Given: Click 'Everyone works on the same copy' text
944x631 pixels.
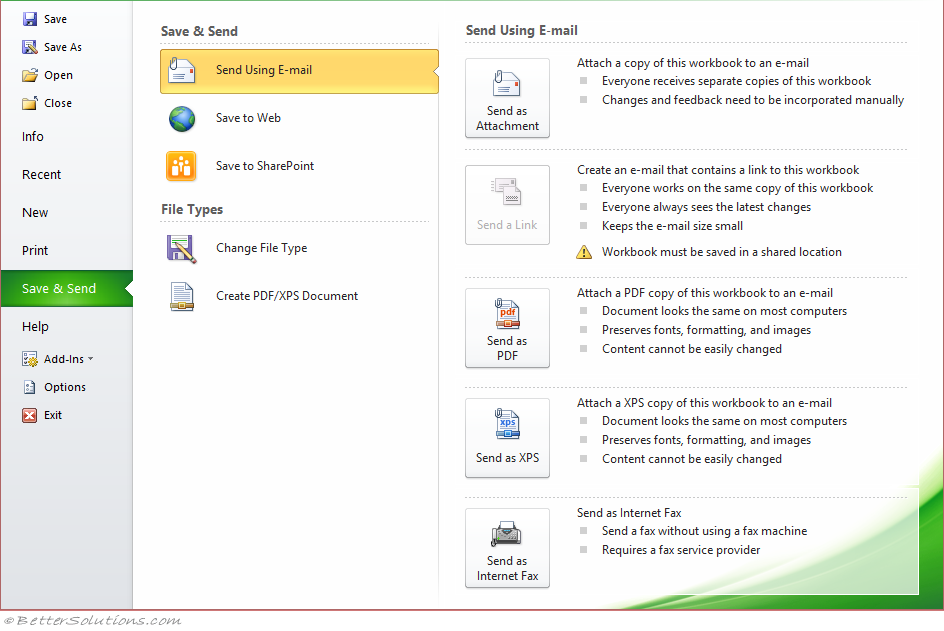Looking at the screenshot, I should point(738,188).
